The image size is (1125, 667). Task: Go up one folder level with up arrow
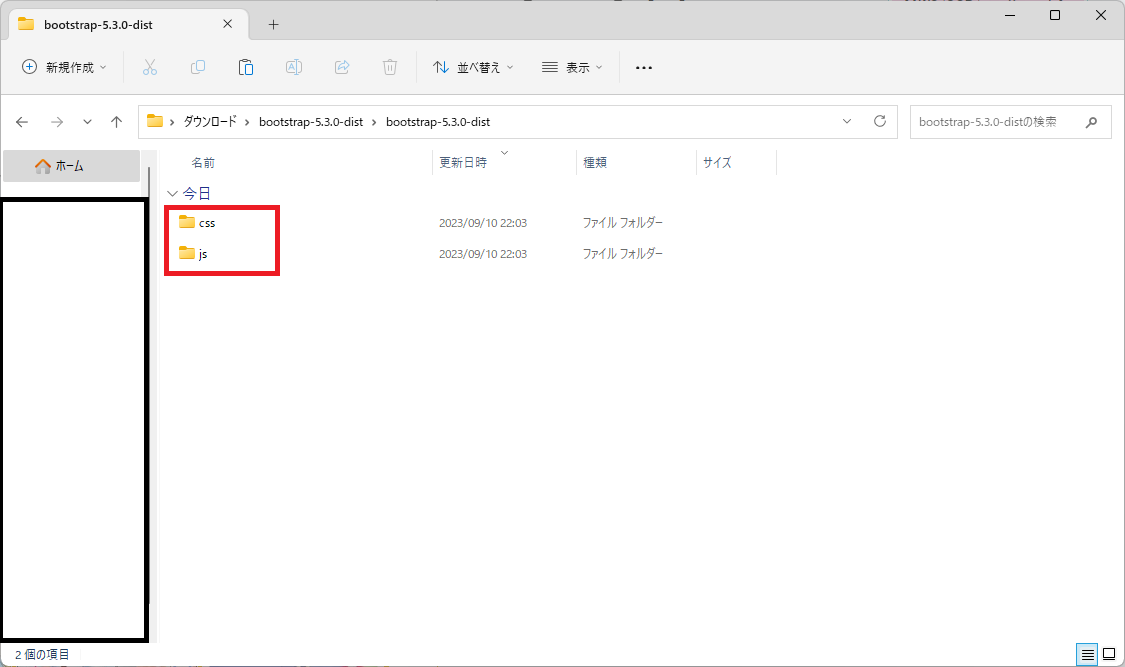pos(116,122)
